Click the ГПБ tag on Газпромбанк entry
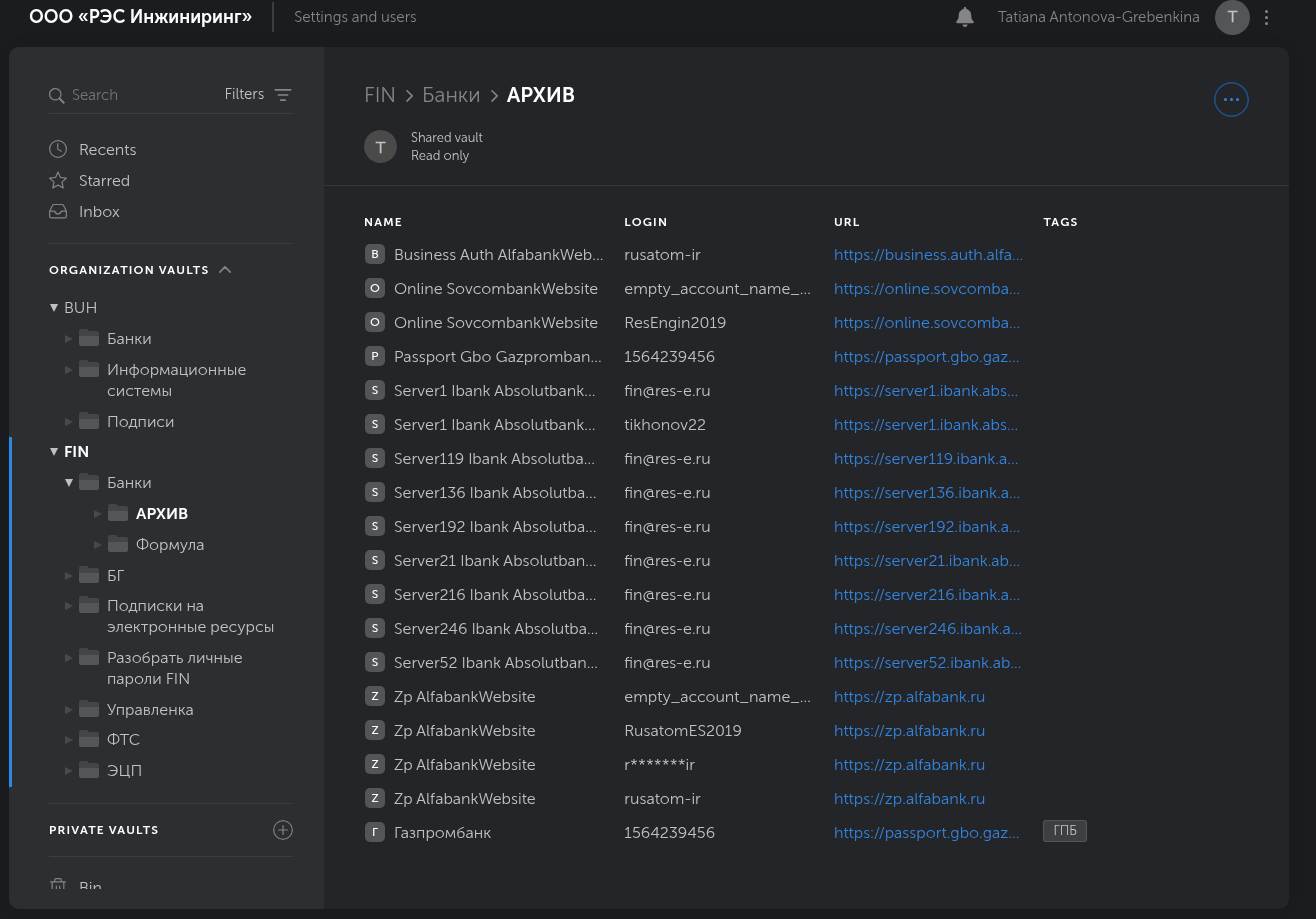The width and height of the screenshot is (1316, 919). (1064, 832)
